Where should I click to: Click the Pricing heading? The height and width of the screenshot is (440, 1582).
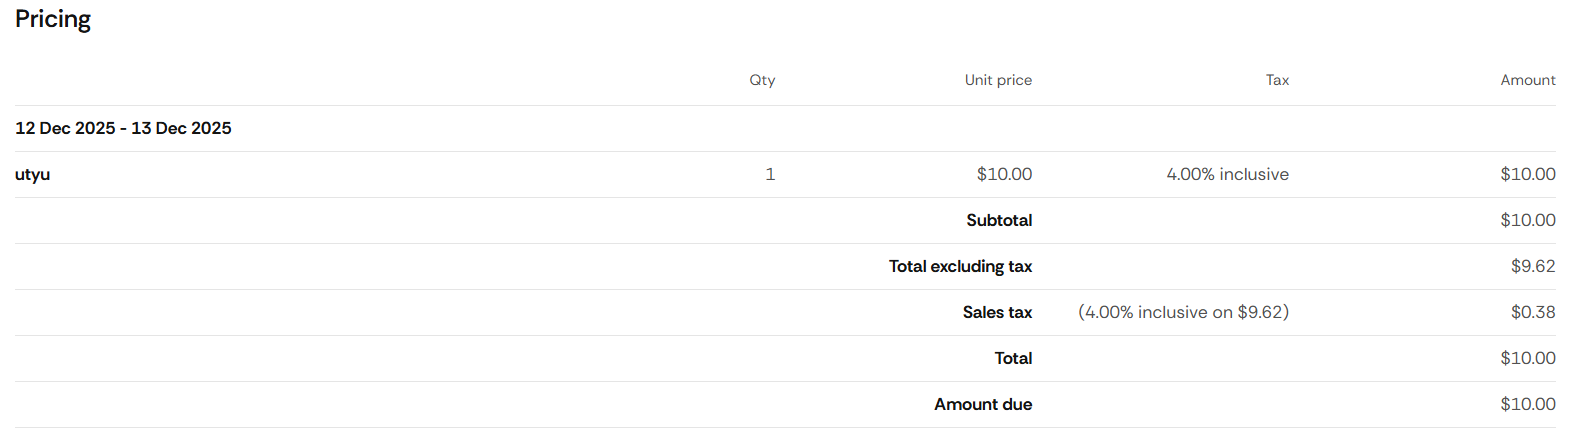(x=53, y=20)
